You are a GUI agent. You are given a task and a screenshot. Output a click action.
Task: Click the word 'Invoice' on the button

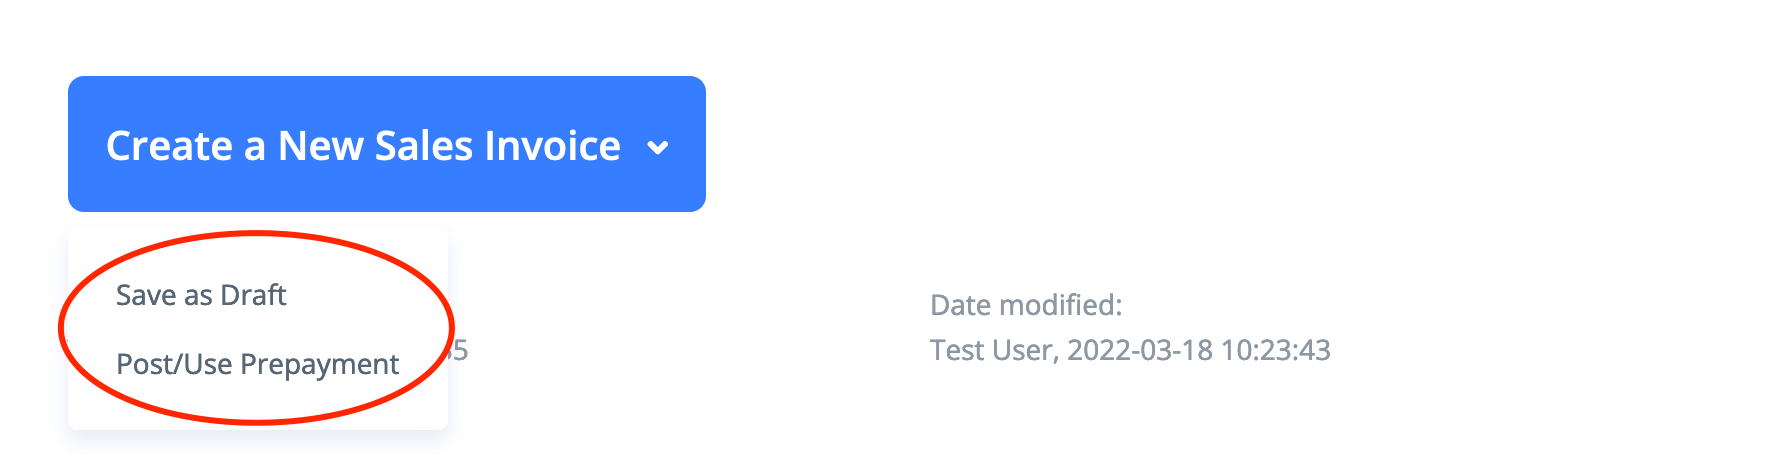coord(552,146)
